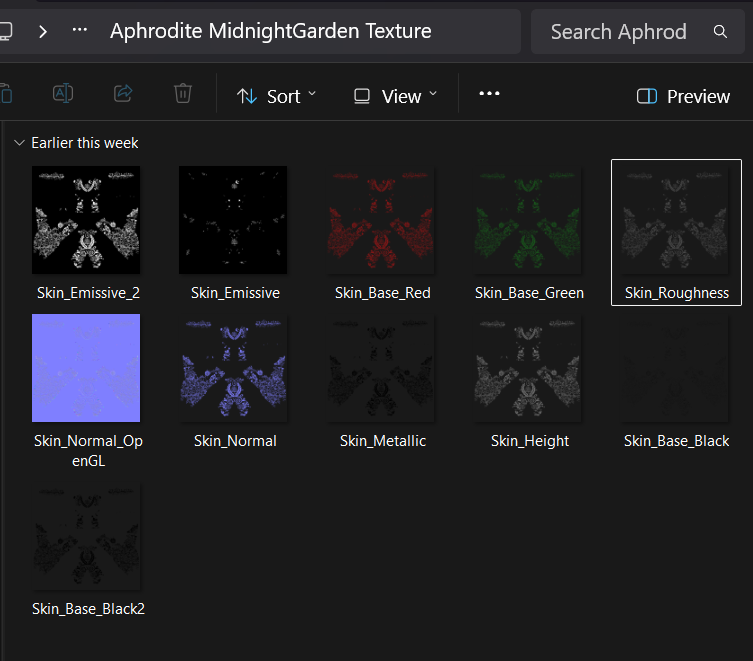Viewport: 753px width, 661px height.
Task: Click the breadcrumb chevron arrow
Action: click(43, 32)
